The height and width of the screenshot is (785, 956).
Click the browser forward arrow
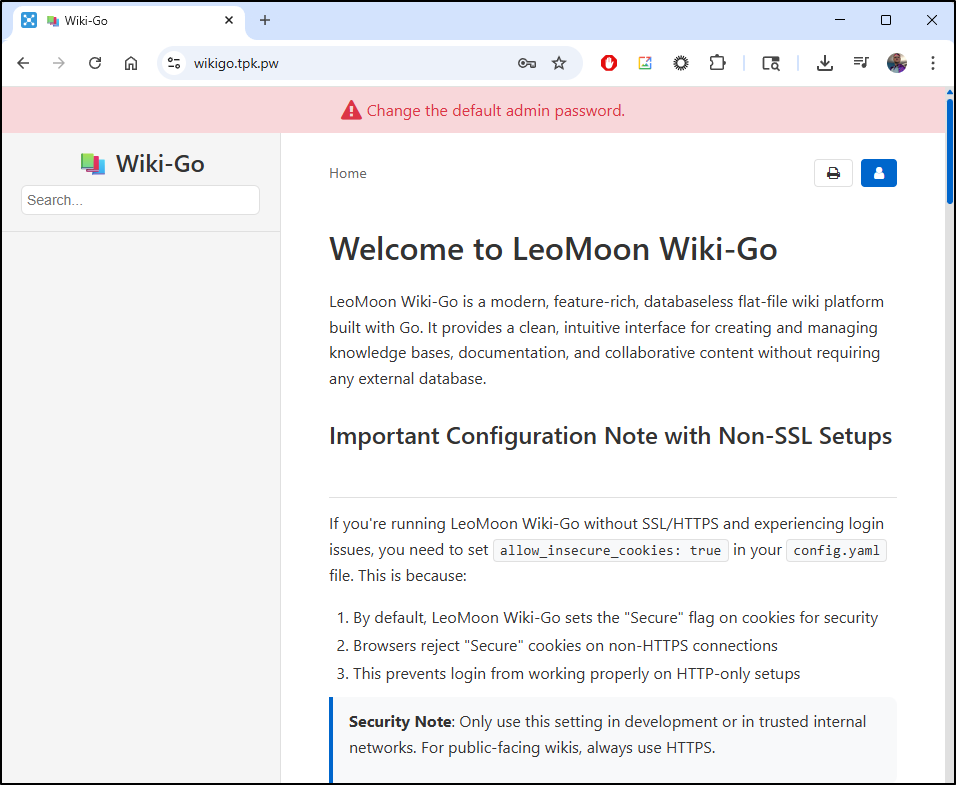pyautogui.click(x=59, y=63)
